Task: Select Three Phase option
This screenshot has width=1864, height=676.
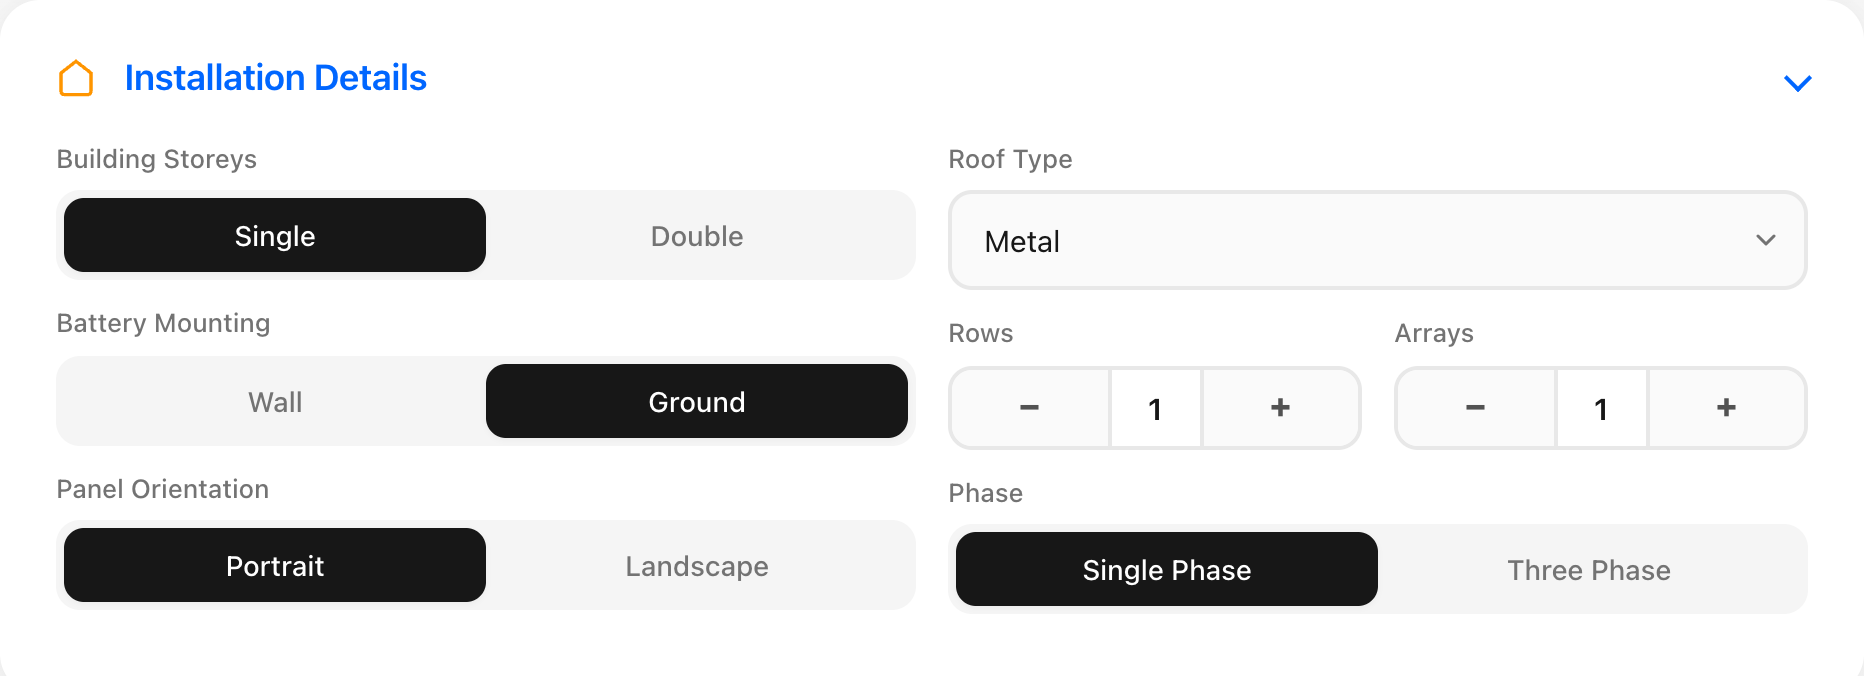Action: (1589, 570)
